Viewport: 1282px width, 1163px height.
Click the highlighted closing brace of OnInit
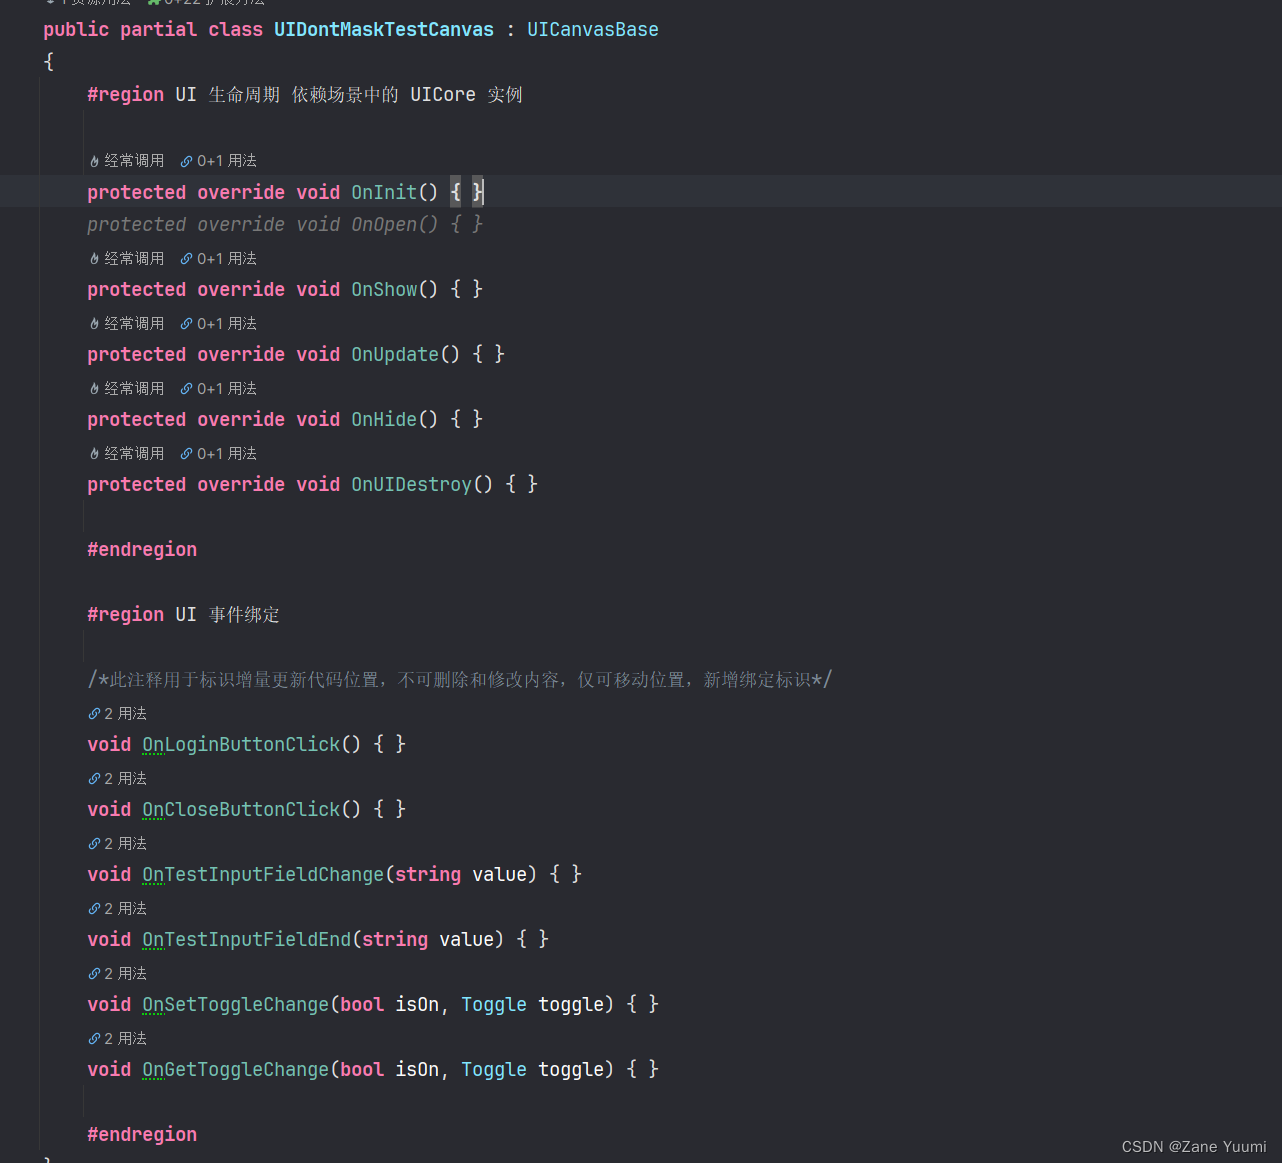click(478, 192)
